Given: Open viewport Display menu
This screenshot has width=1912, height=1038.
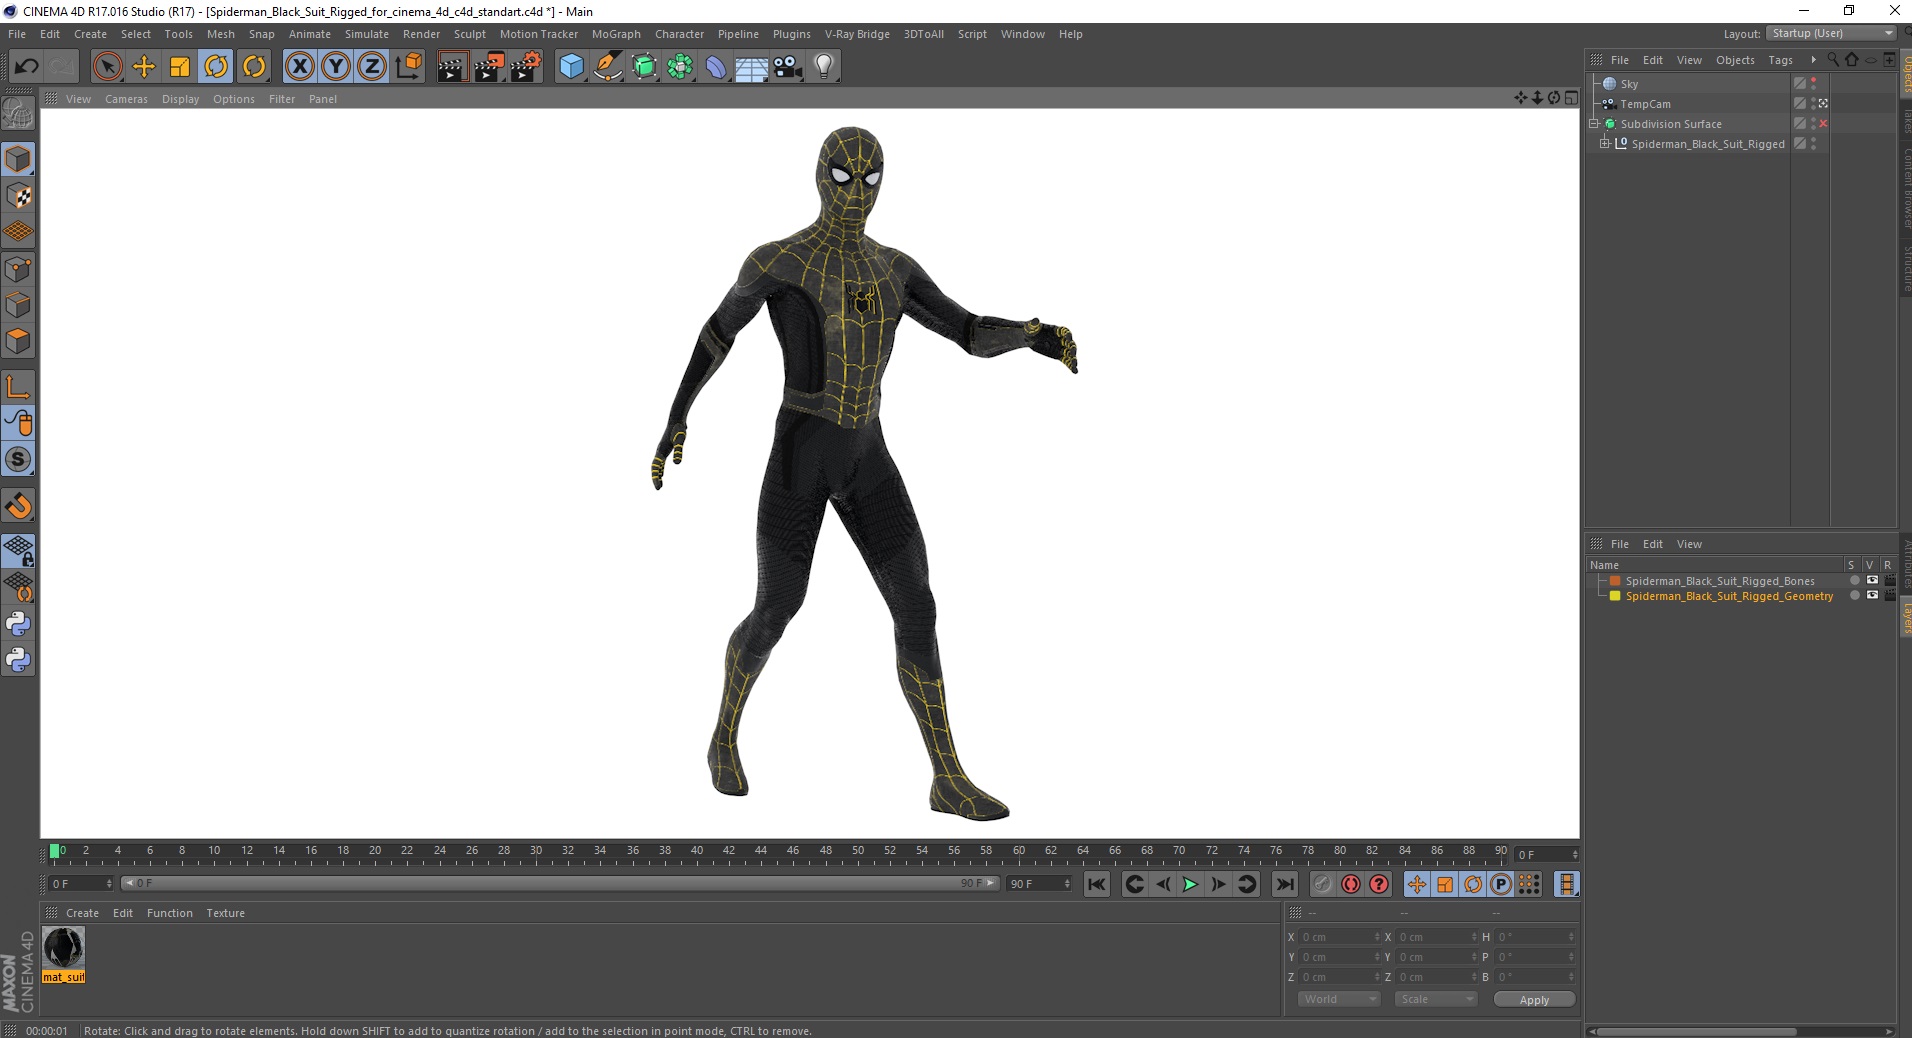Looking at the screenshot, I should 180,99.
